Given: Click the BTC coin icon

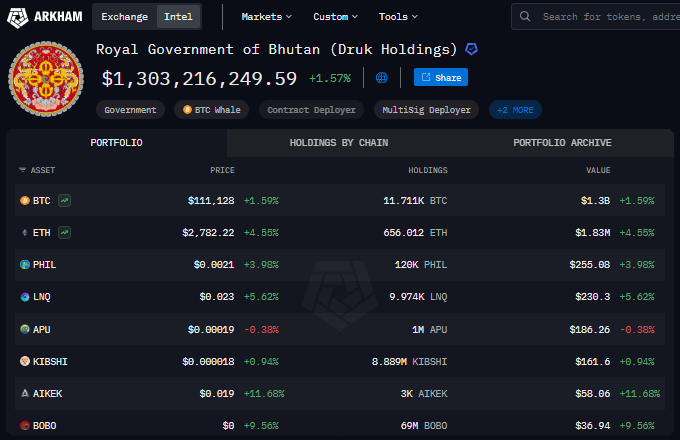Looking at the screenshot, I should [x=25, y=201].
